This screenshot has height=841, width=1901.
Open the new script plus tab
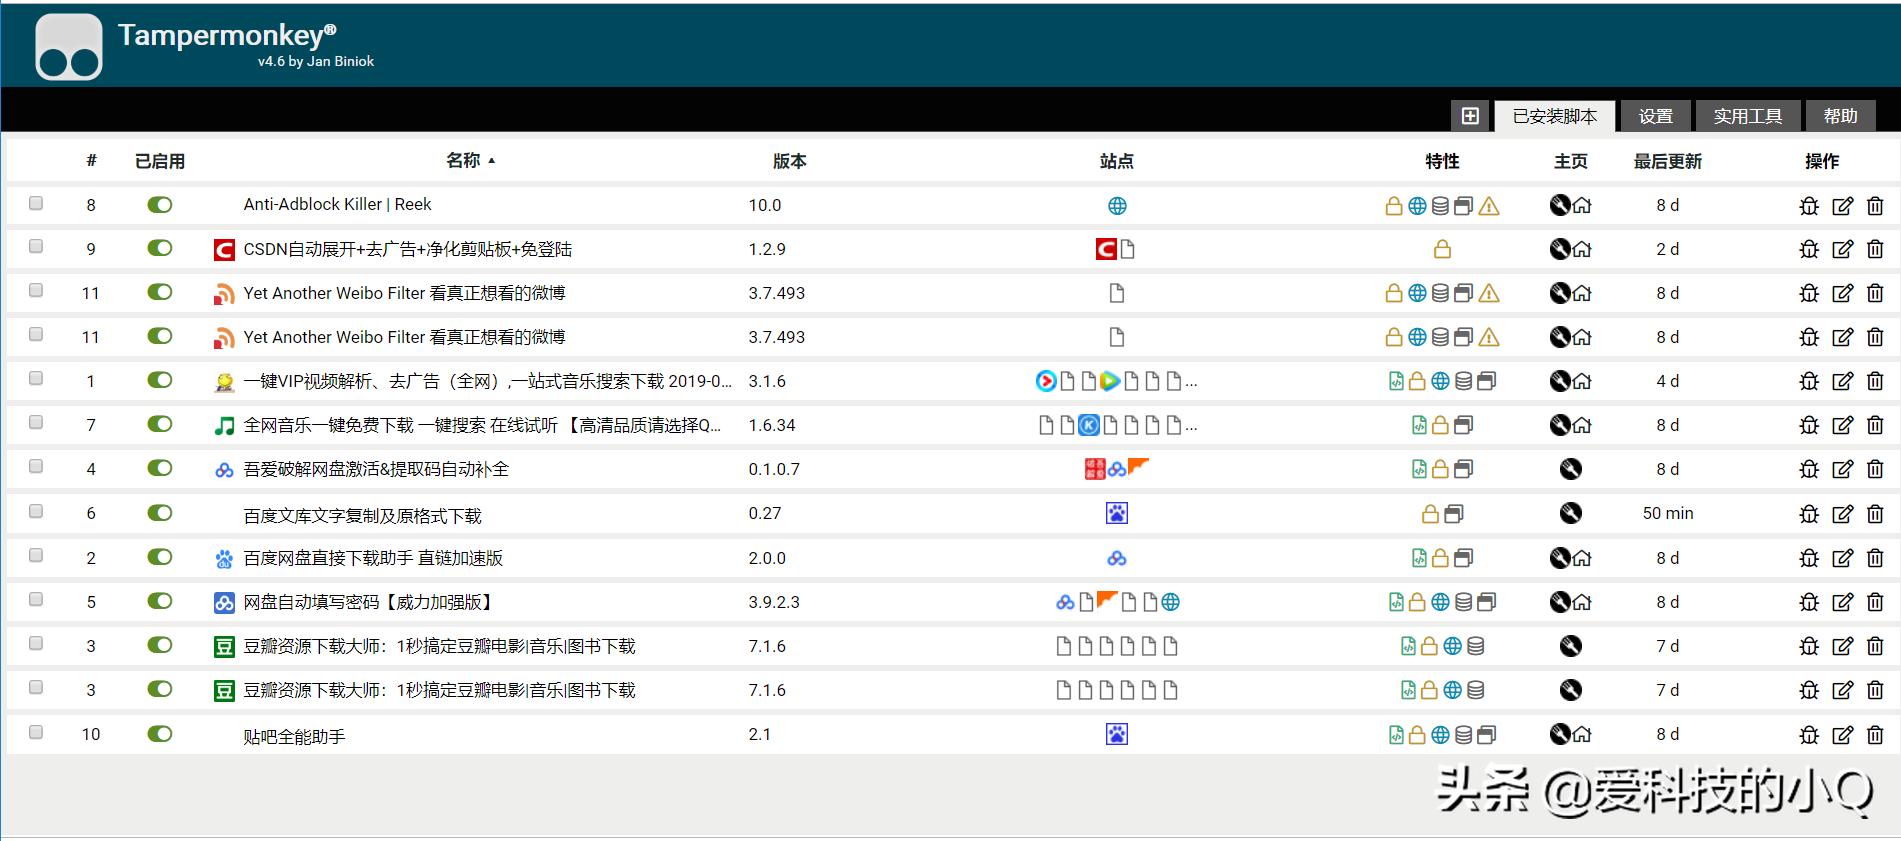click(x=1470, y=116)
